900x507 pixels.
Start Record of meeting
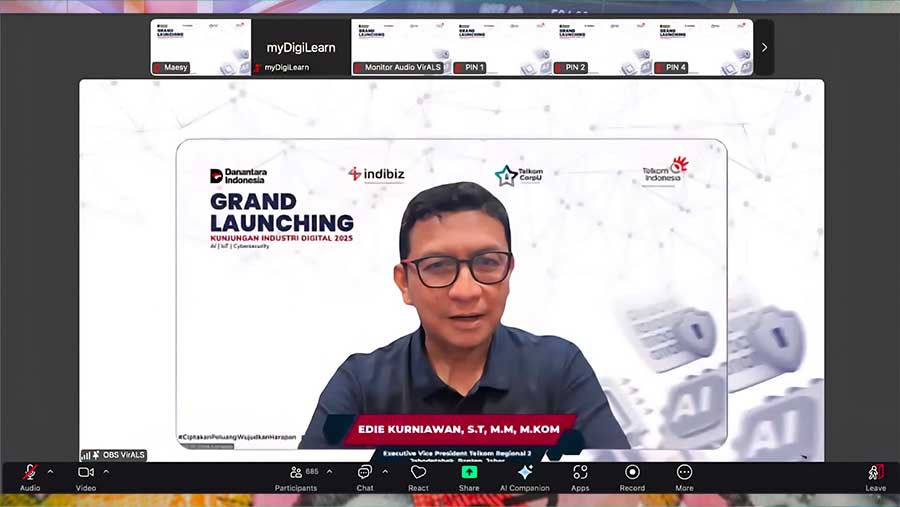tap(632, 478)
